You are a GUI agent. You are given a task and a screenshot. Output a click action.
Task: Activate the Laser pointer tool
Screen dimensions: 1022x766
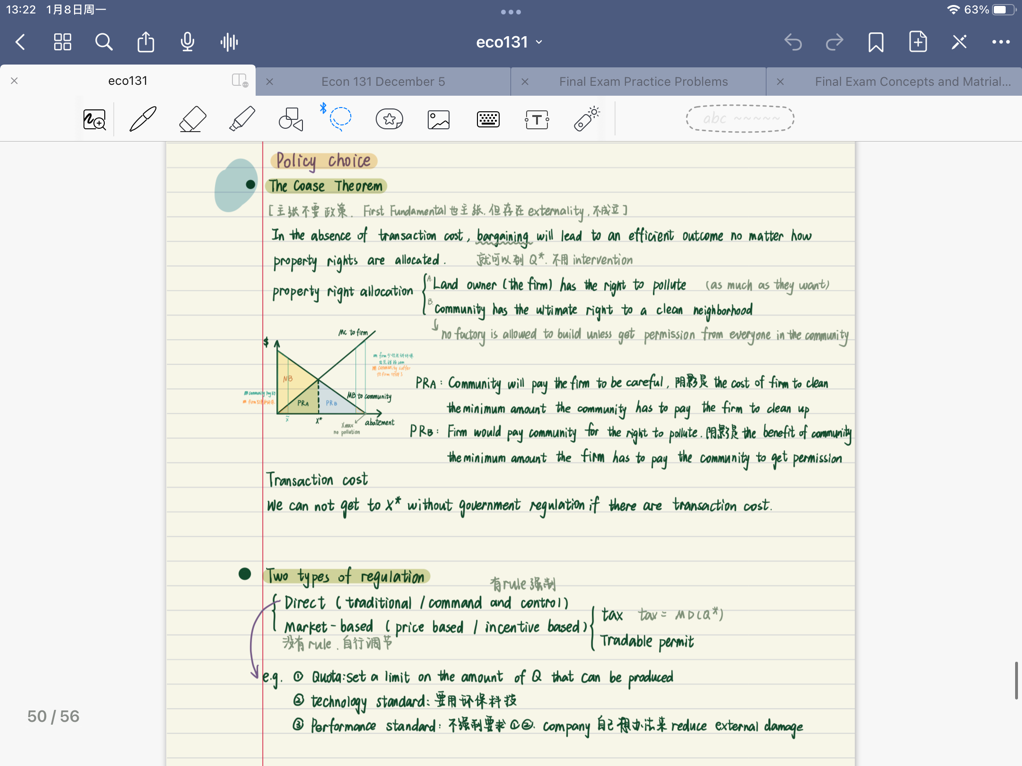coord(586,118)
